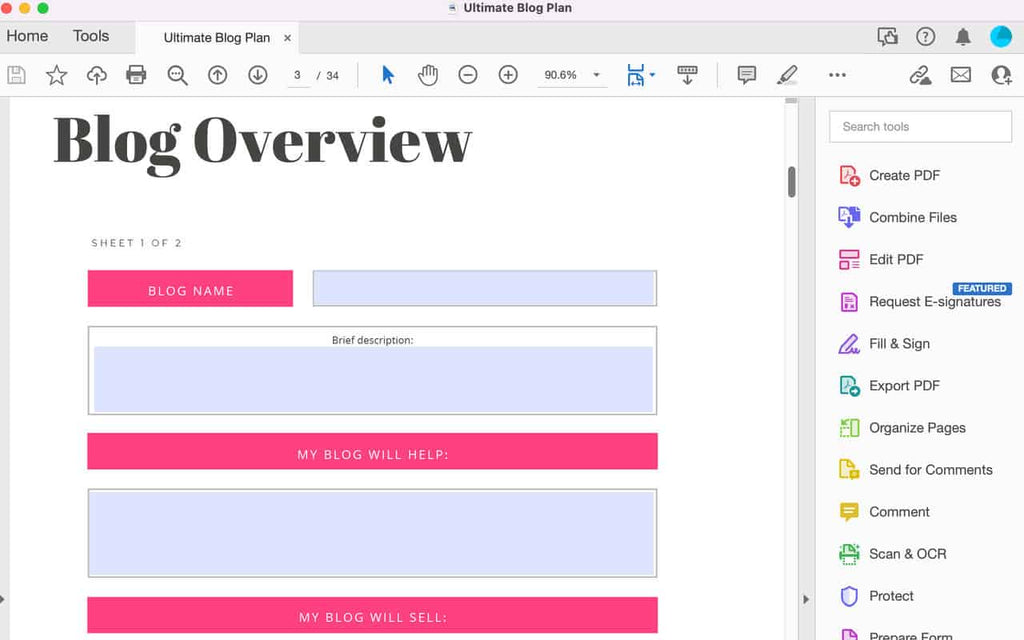
Task: Click the page number input field
Action: pos(297,74)
